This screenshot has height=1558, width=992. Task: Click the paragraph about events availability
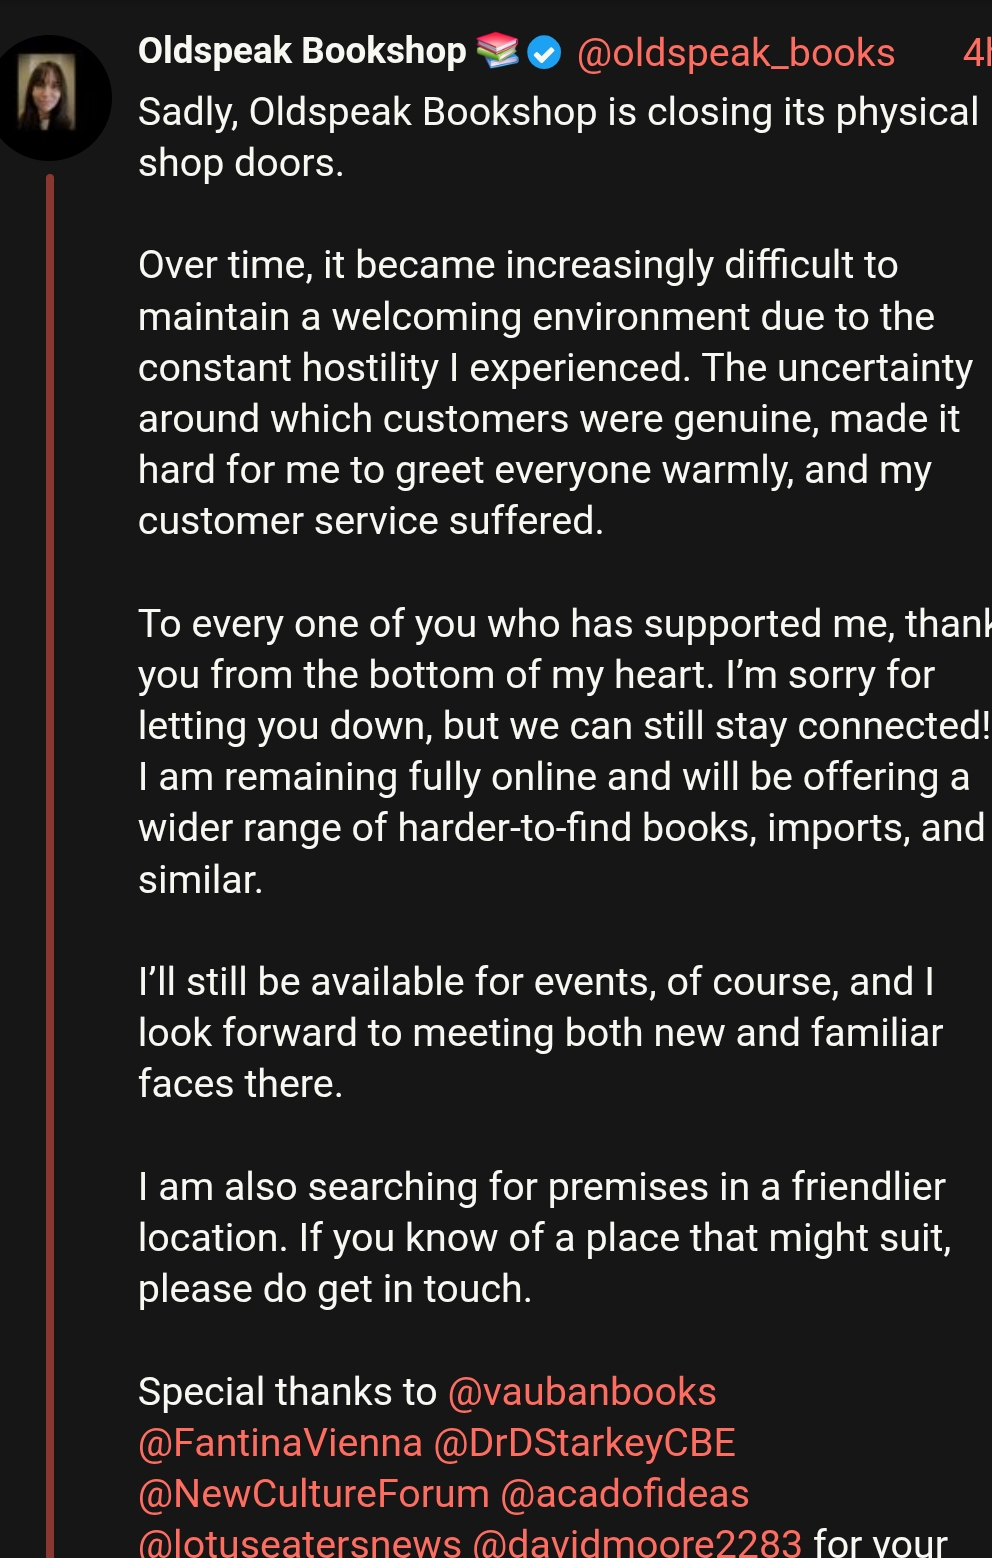click(540, 1032)
